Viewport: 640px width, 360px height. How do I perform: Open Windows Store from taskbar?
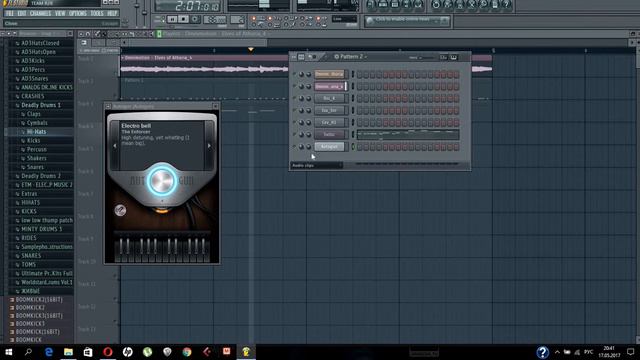coord(88,352)
